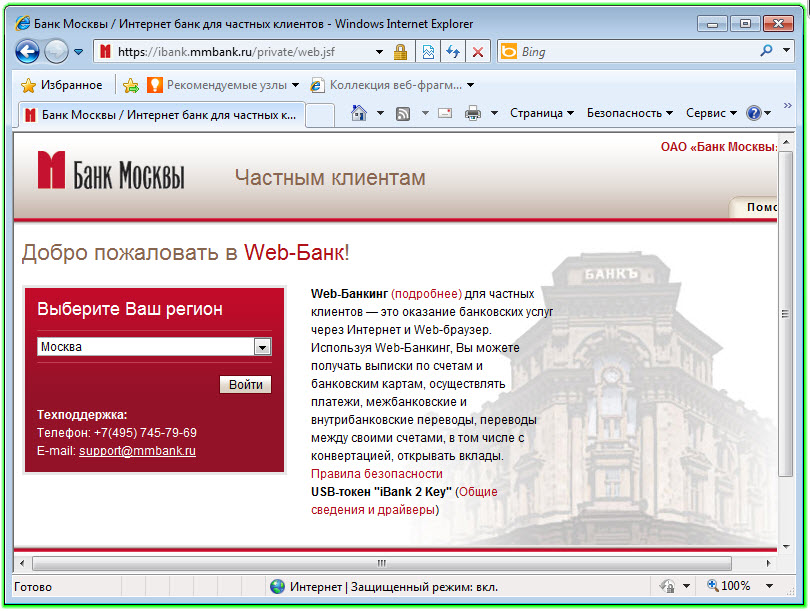Click the horizontal scrollbar thumb
This screenshot has width=810, height=611.
(x=382, y=563)
